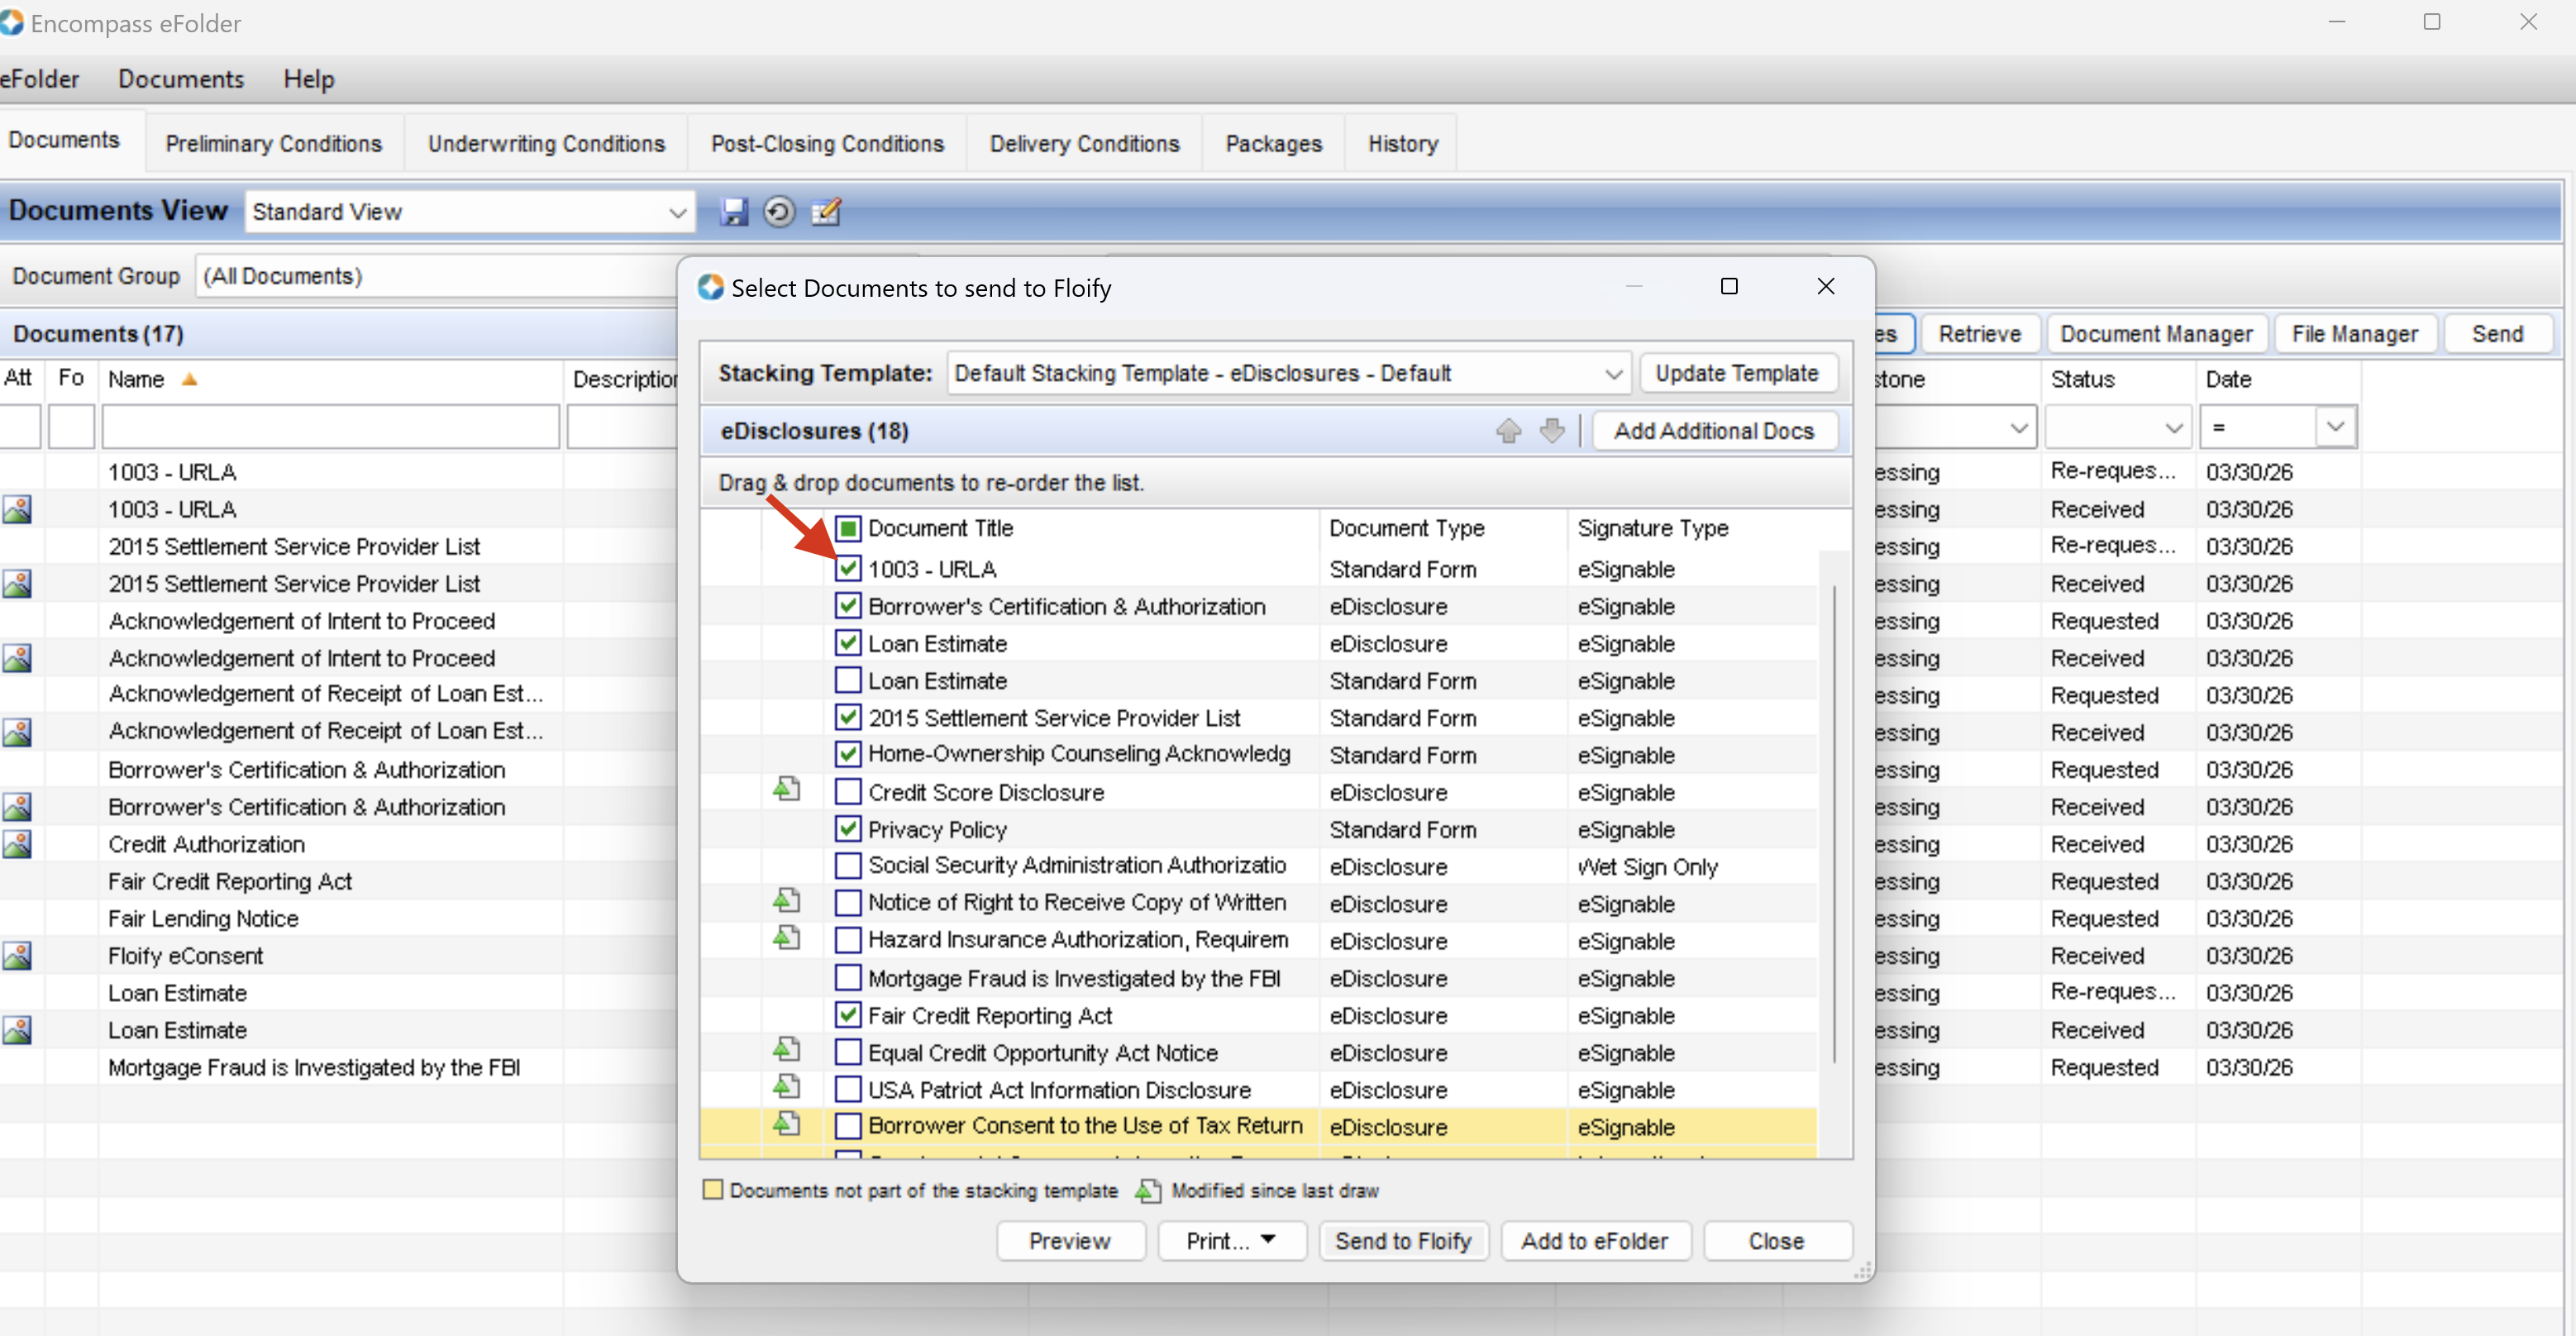The height and width of the screenshot is (1336, 2576).
Task: Open the Documents menu
Action: coord(181,79)
